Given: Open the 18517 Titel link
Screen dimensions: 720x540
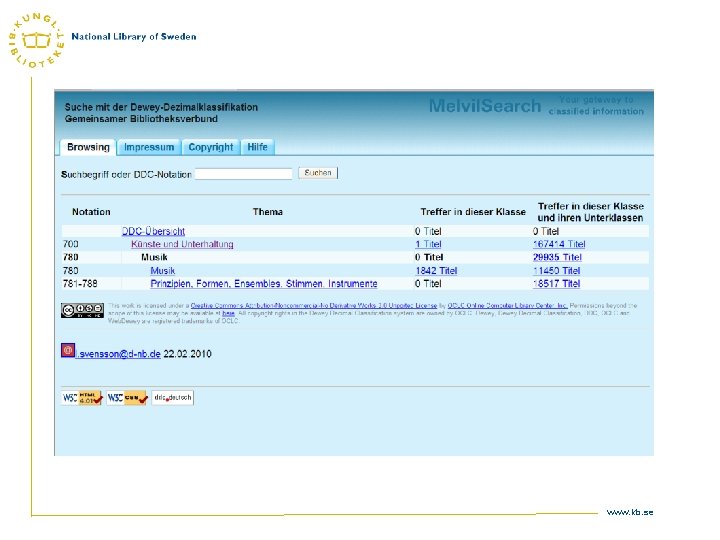Looking at the screenshot, I should click(x=557, y=284).
